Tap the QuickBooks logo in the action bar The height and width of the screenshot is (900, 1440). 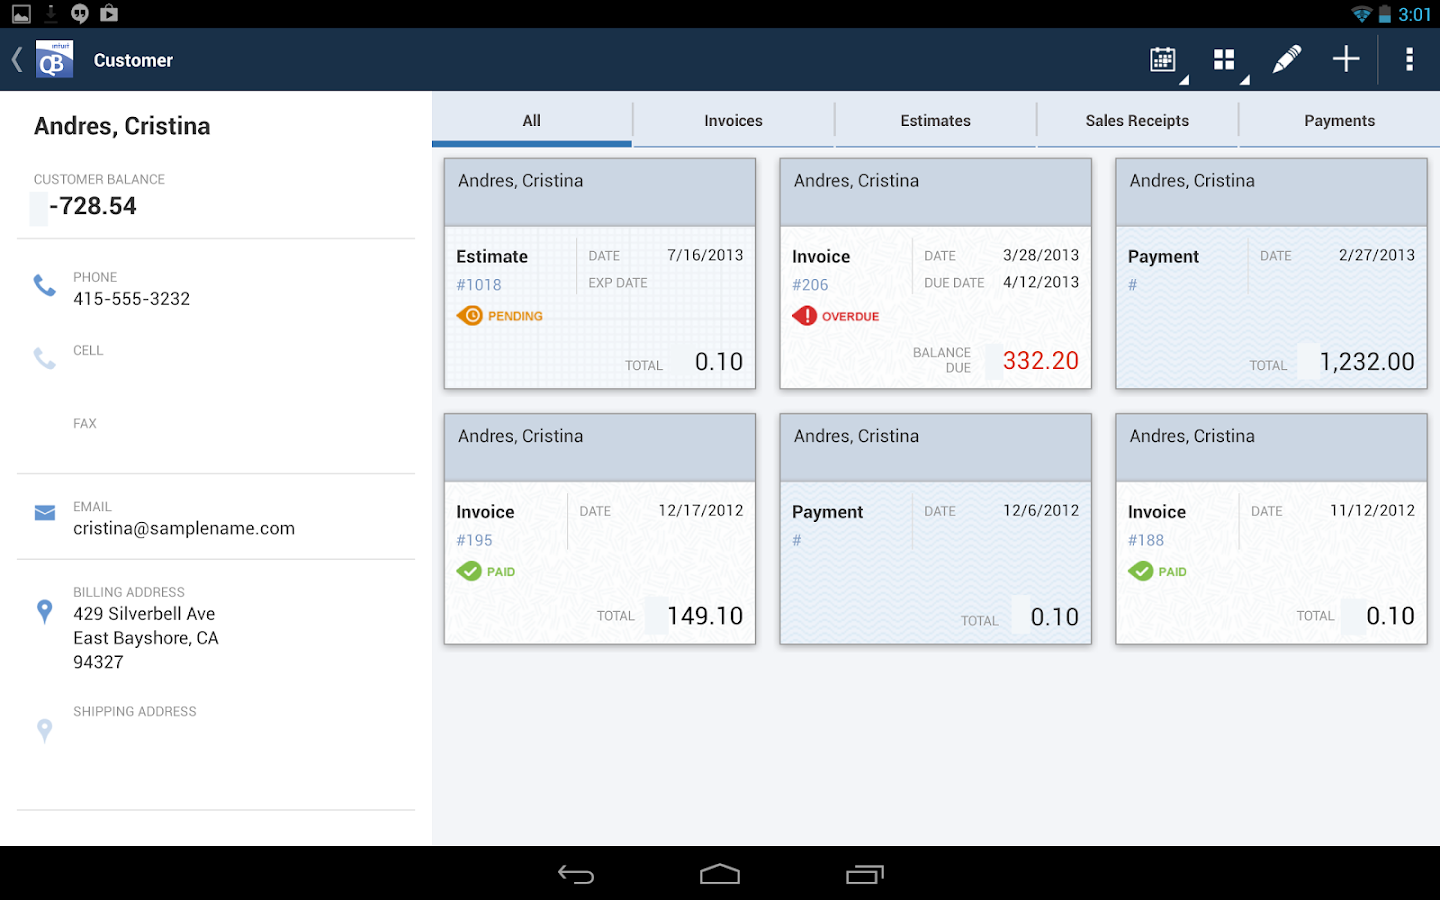point(54,59)
